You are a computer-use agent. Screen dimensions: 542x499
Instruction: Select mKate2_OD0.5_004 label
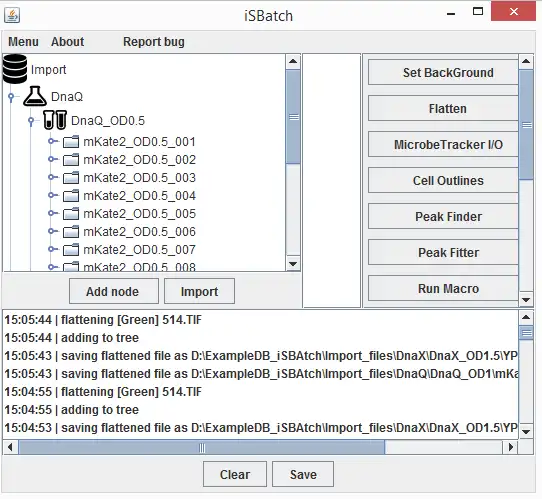(x=140, y=196)
